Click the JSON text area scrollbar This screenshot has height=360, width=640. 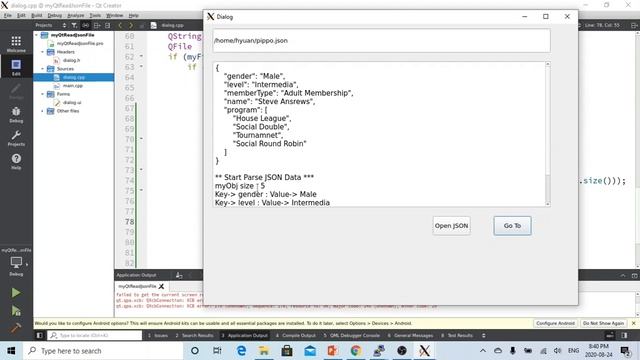tap(548, 134)
